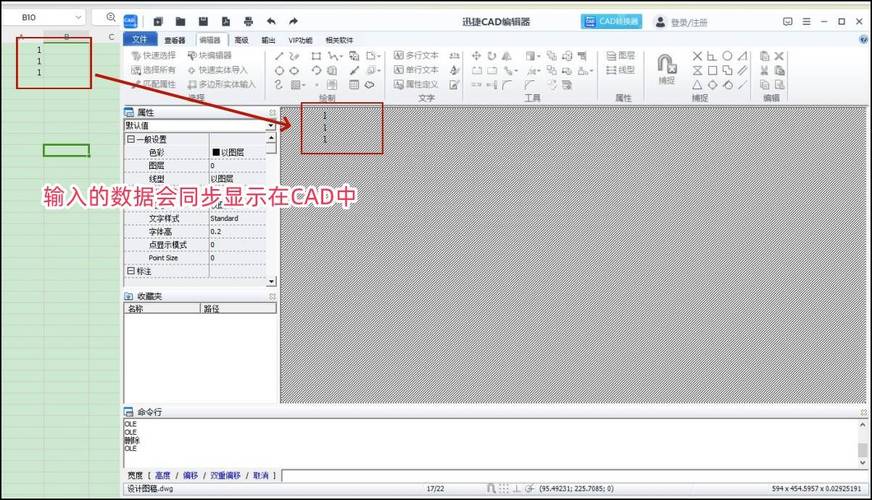The width and height of the screenshot is (872, 500).
Task: Click the CAD转换器 converter button
Action: pos(611,22)
